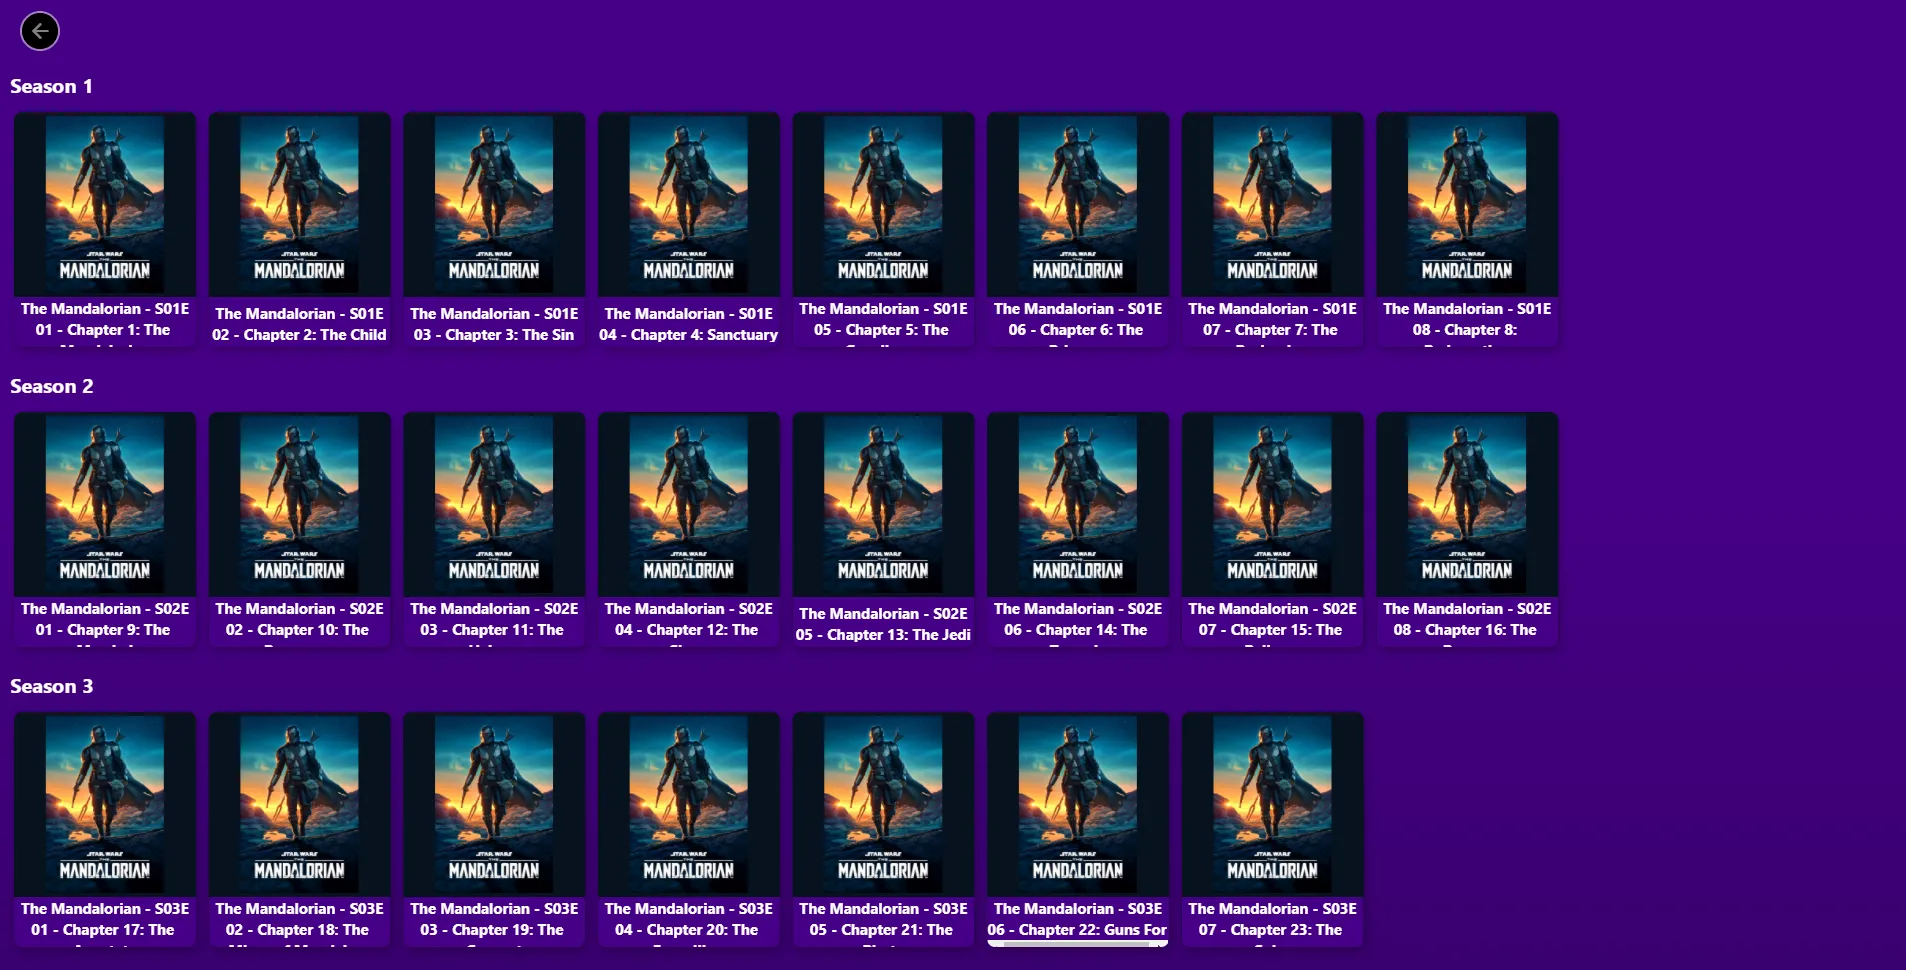
Task: Open the S03E01 Chapter 17 poster
Action: [105, 805]
